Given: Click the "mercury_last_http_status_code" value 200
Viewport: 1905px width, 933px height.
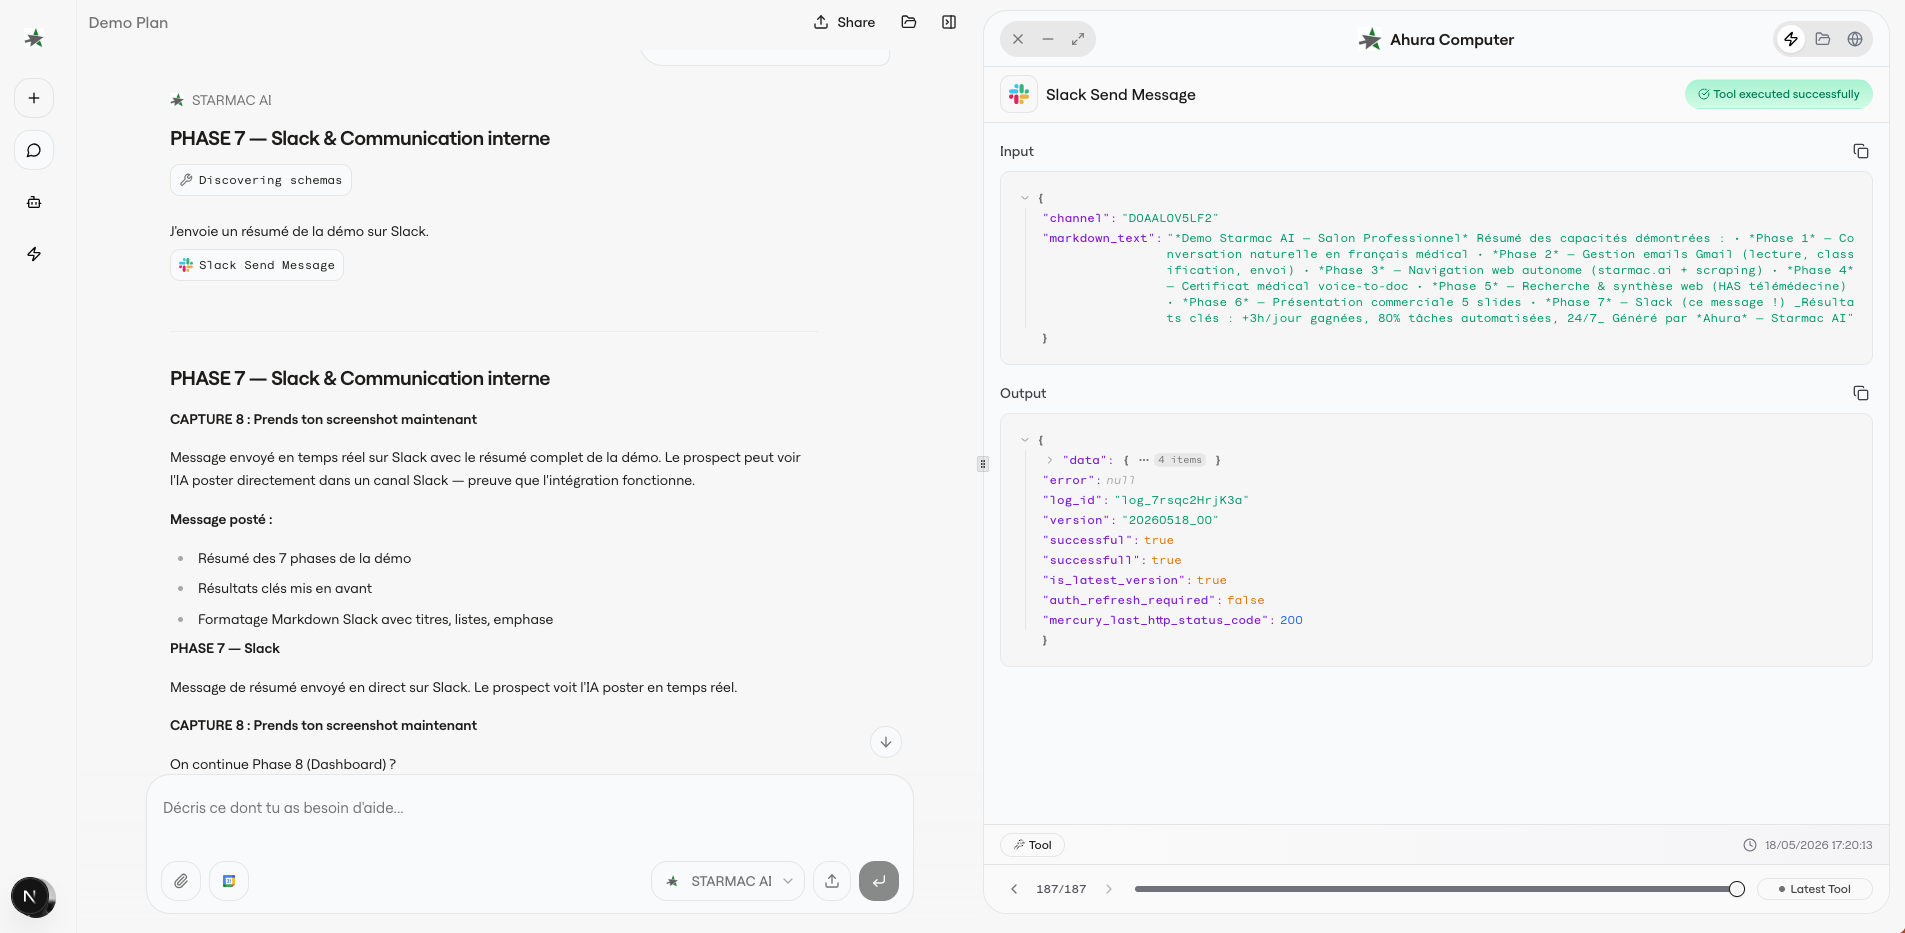Looking at the screenshot, I should [x=1291, y=620].
